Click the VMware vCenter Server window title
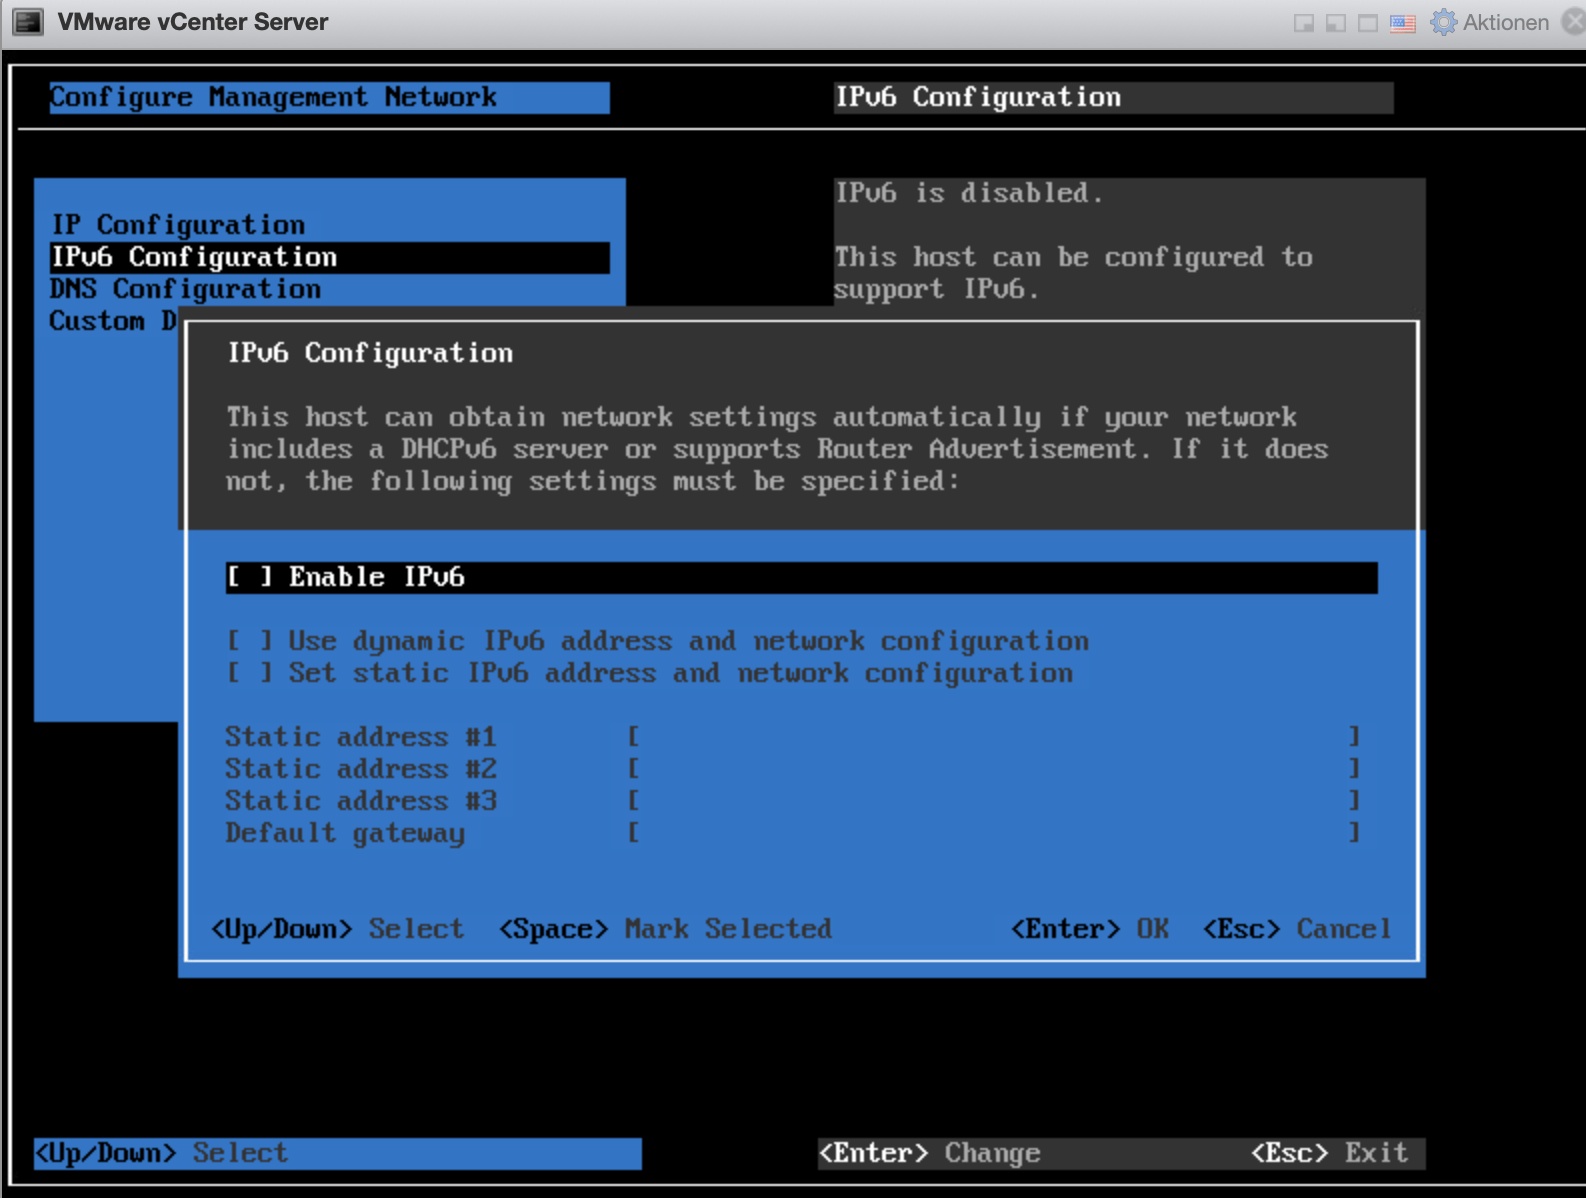The height and width of the screenshot is (1198, 1586). tap(193, 22)
